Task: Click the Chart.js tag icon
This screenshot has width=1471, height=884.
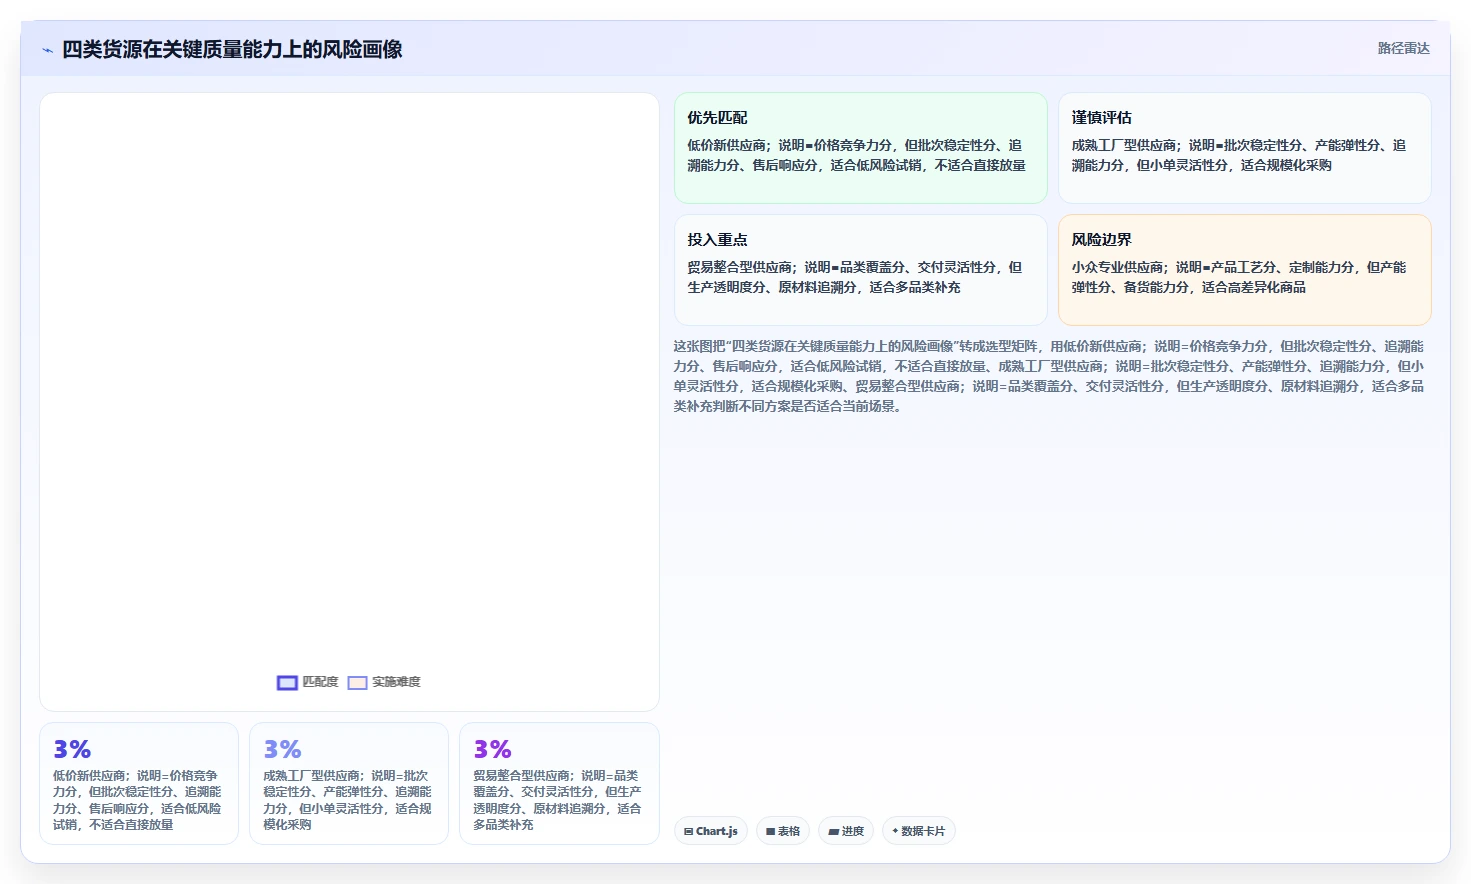Action: pyautogui.click(x=689, y=831)
